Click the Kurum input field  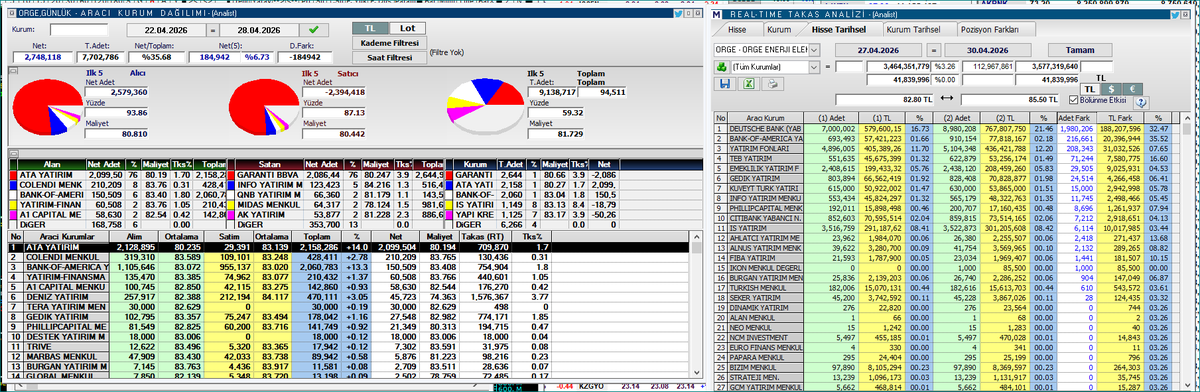[78, 30]
